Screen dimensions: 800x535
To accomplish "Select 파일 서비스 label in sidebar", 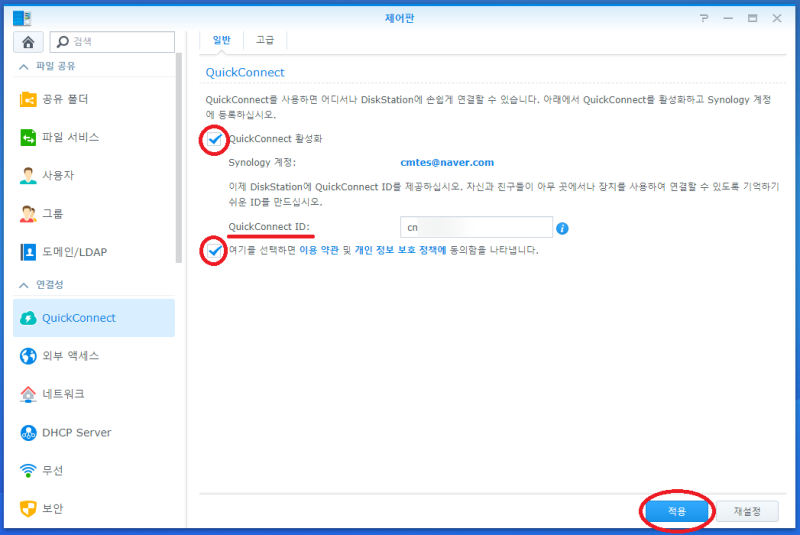I will 70,137.
